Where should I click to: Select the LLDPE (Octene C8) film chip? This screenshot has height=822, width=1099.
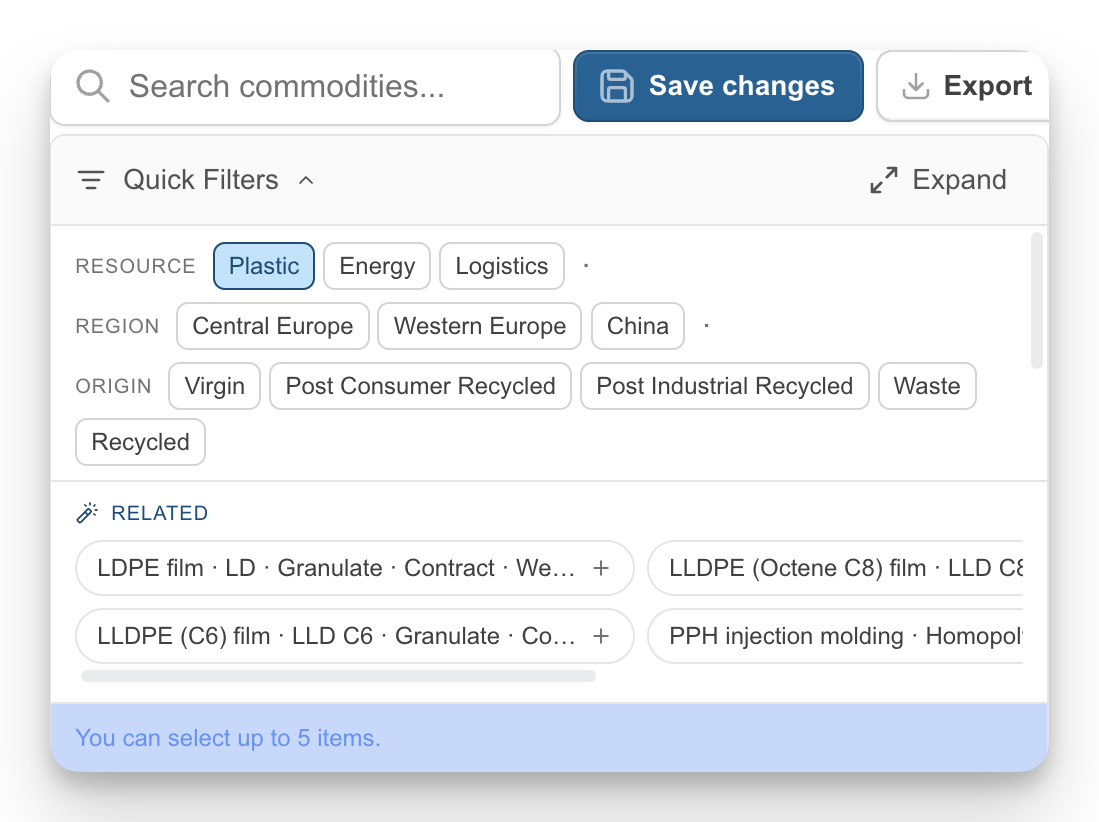click(835, 568)
